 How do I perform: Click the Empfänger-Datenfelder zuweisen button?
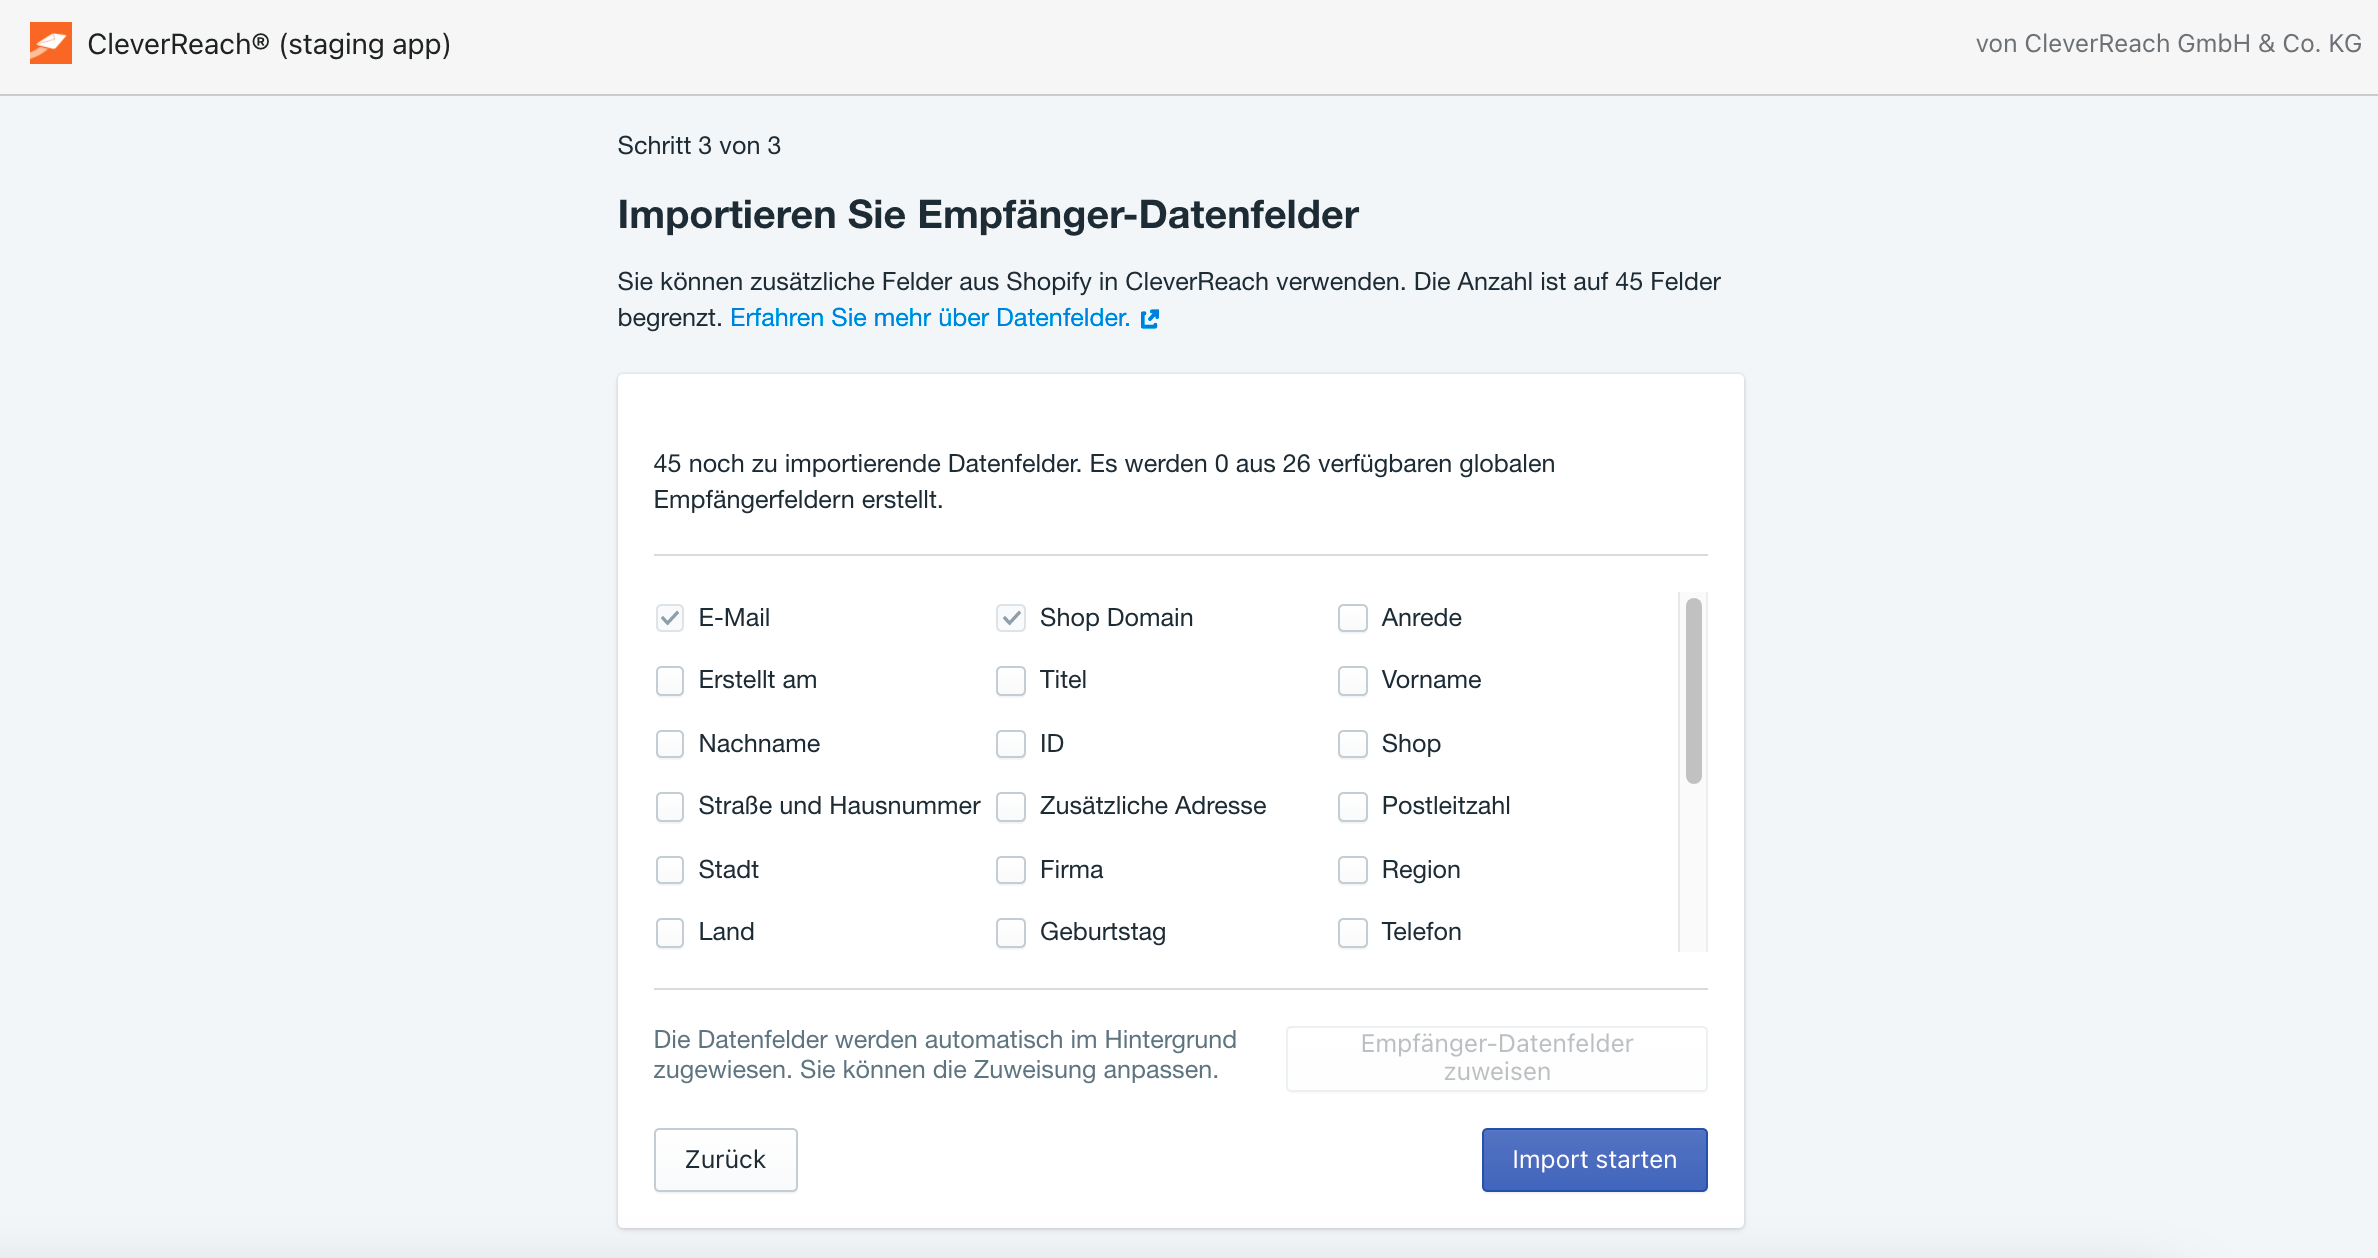click(1497, 1058)
